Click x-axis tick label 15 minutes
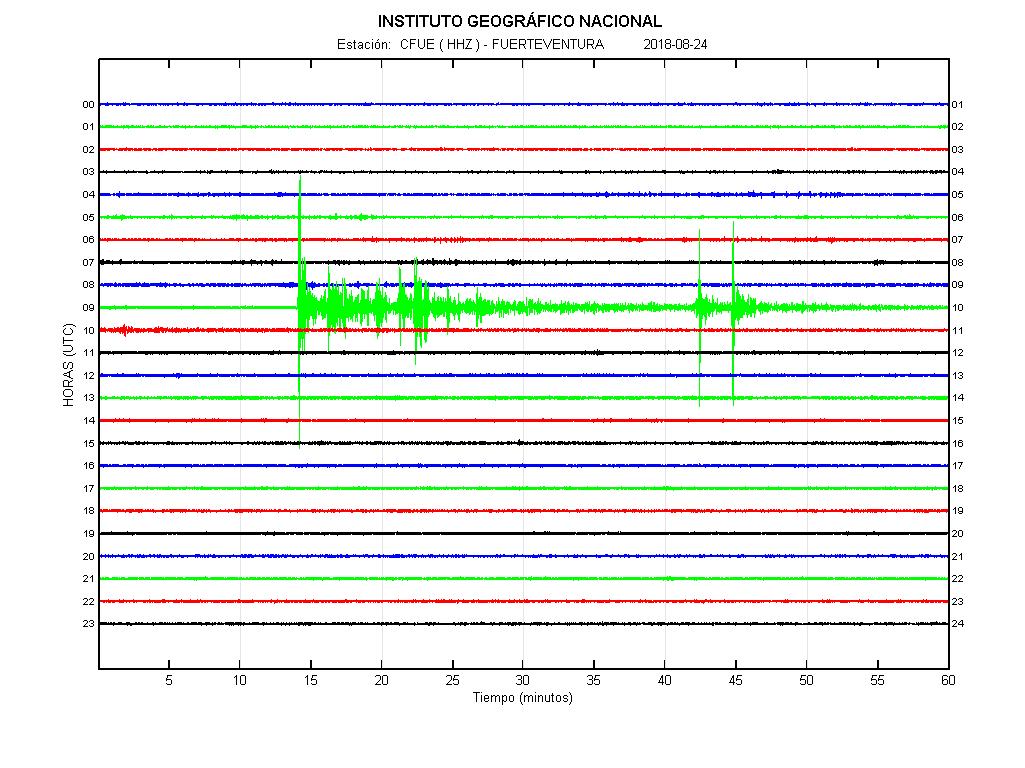The width and height of the screenshot is (1025, 768). point(311,680)
